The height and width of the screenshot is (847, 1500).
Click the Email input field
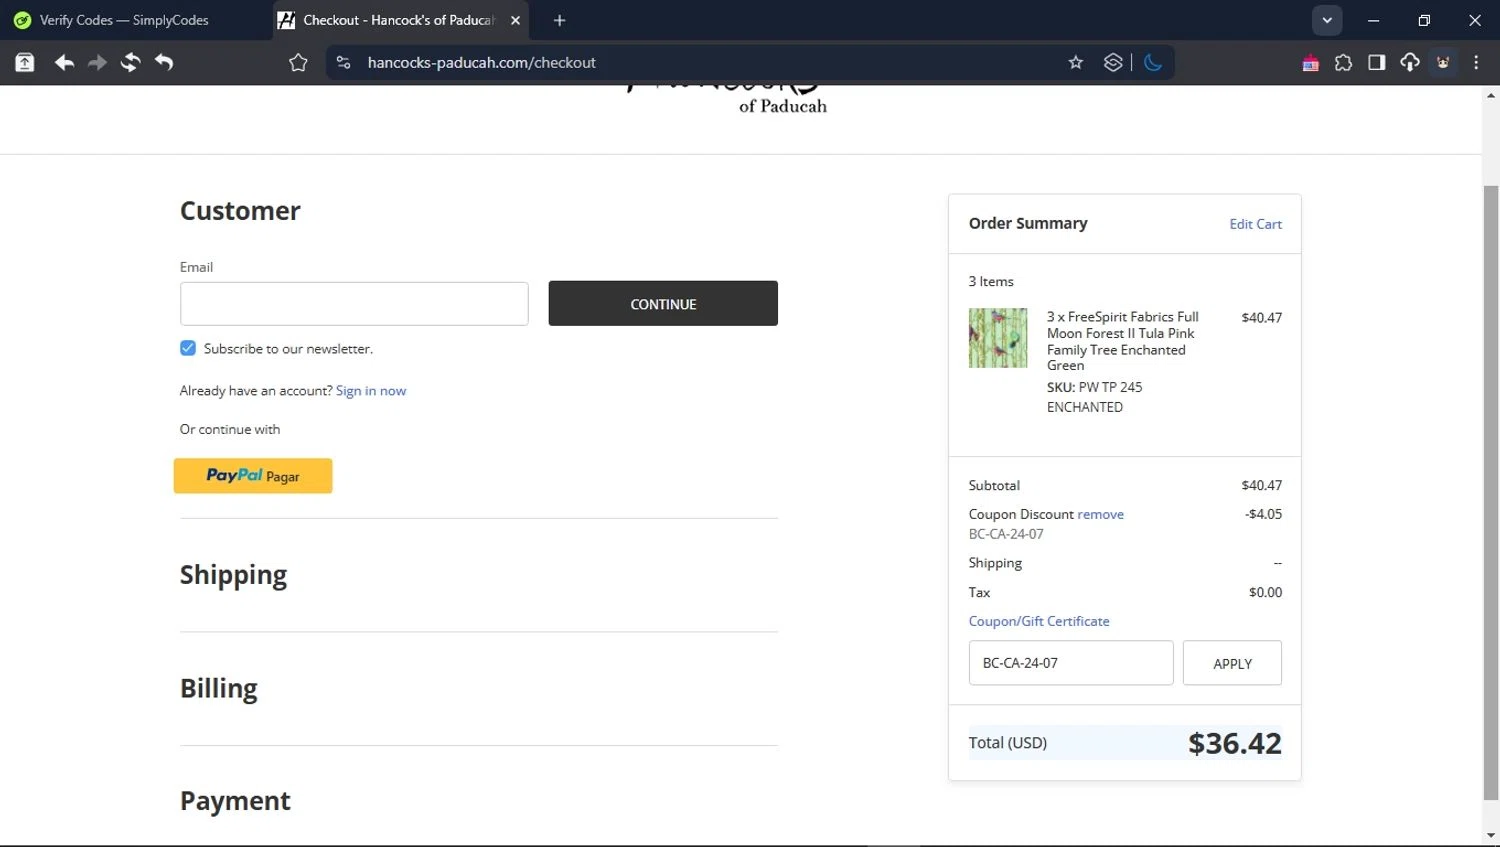354,303
